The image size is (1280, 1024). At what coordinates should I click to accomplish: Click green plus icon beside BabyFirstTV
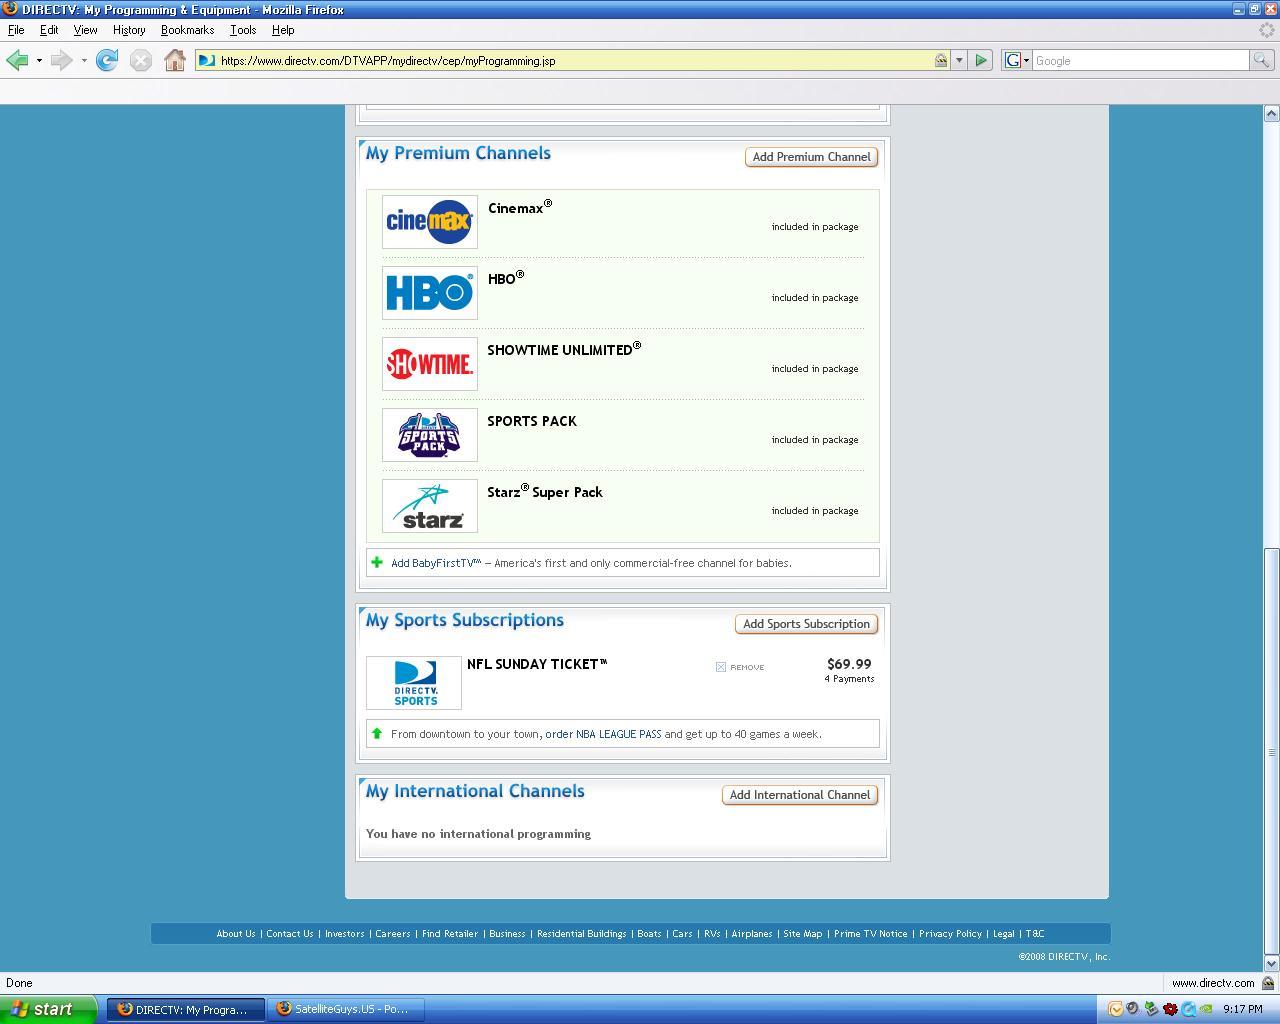coord(377,563)
